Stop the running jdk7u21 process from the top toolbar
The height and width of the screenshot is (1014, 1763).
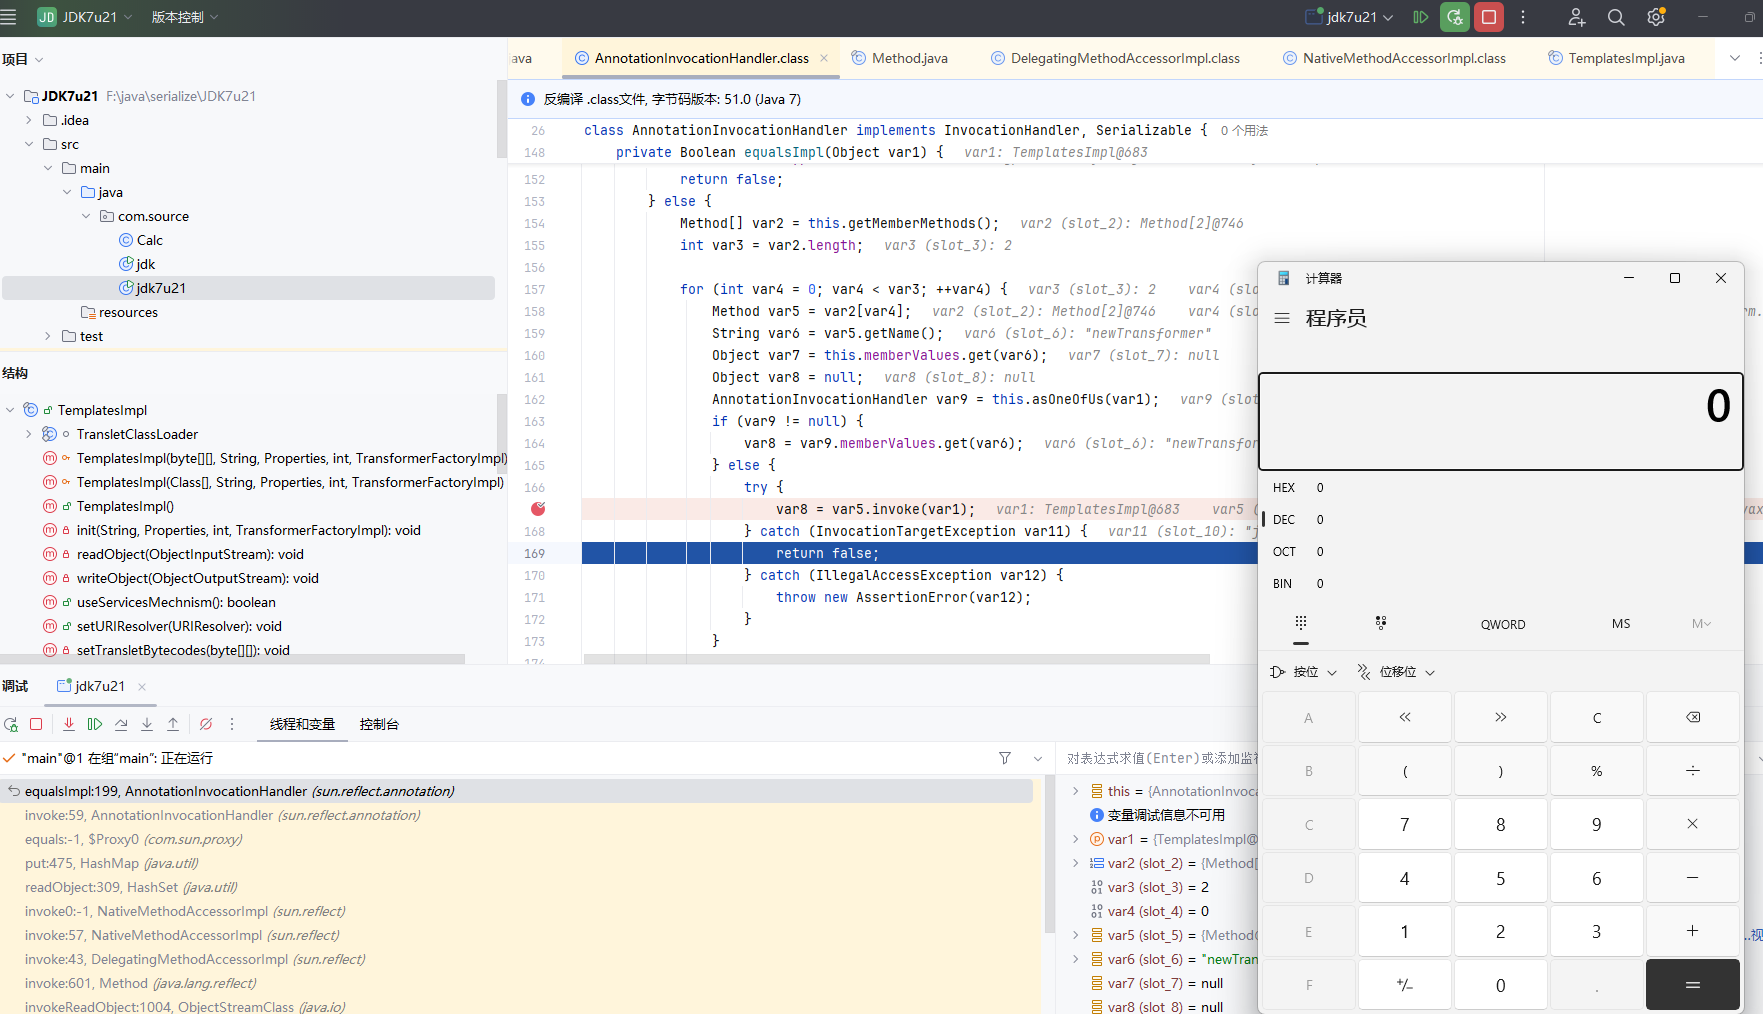pyautogui.click(x=1489, y=17)
